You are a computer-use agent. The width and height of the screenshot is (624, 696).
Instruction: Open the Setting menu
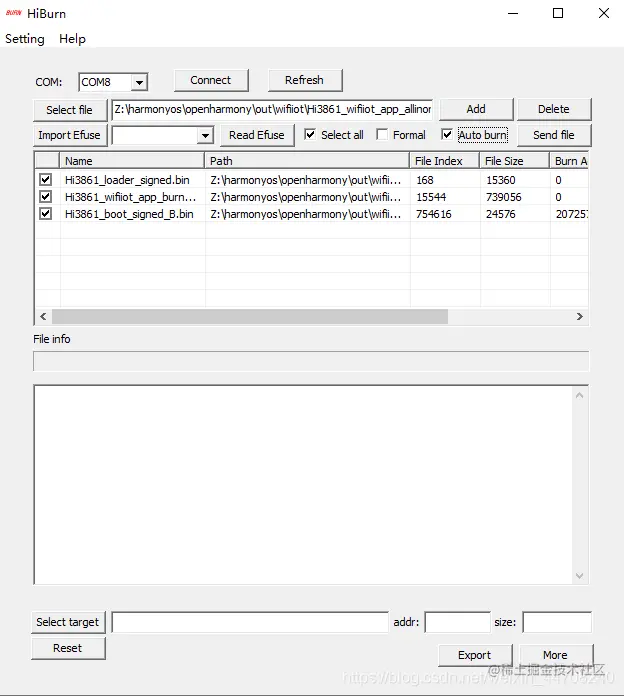click(x=25, y=39)
